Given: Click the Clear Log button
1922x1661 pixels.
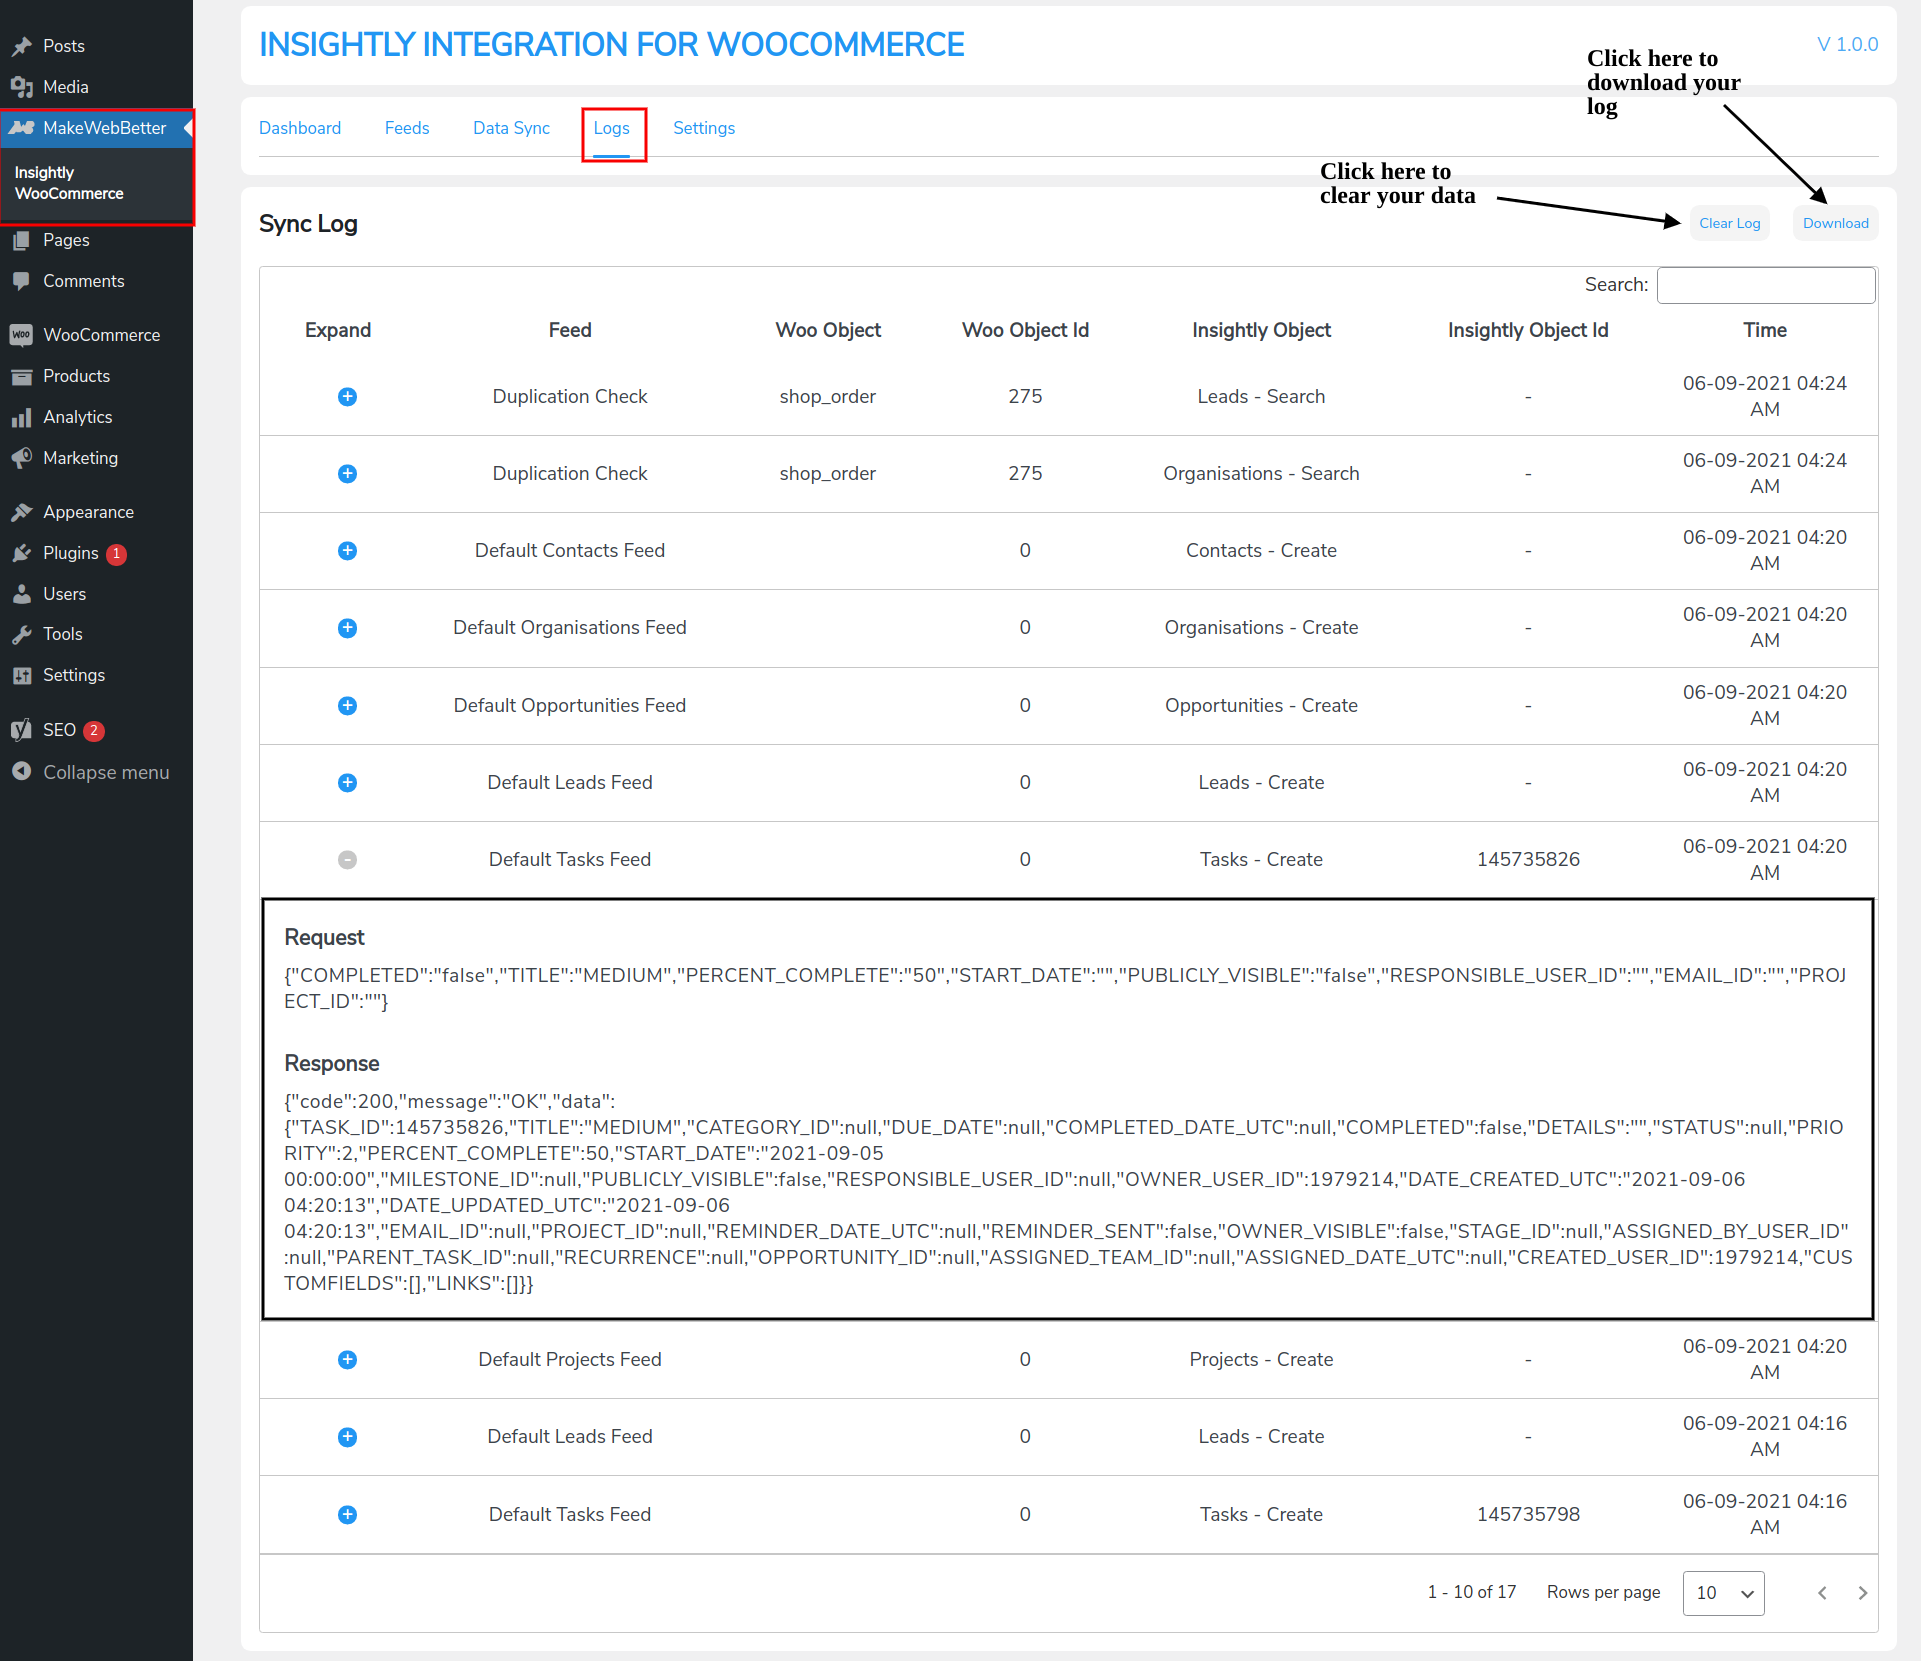Looking at the screenshot, I should click(x=1729, y=223).
